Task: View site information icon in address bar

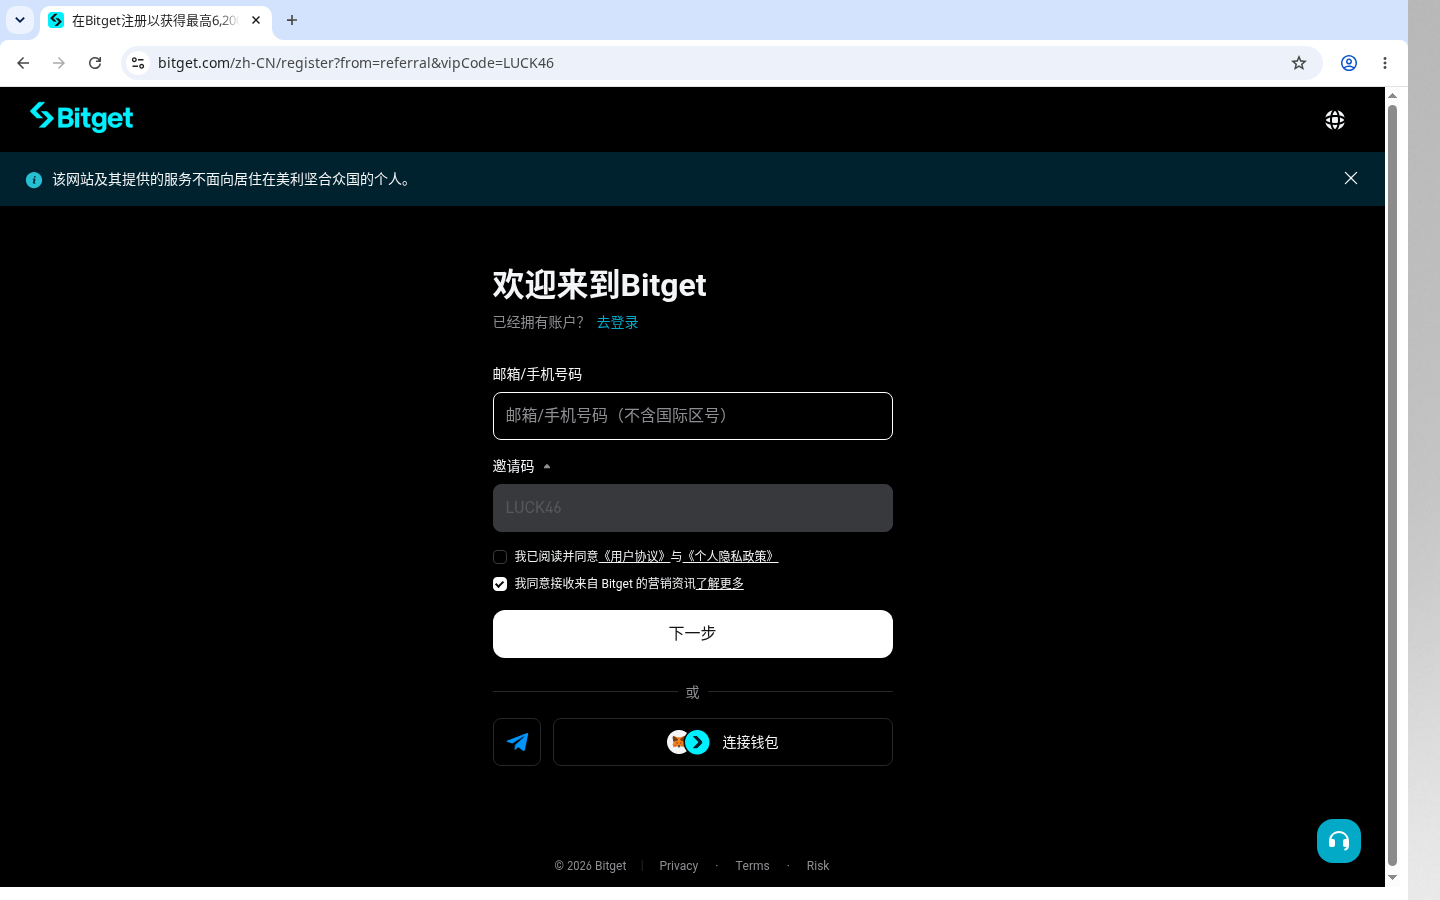Action: pyautogui.click(x=138, y=63)
